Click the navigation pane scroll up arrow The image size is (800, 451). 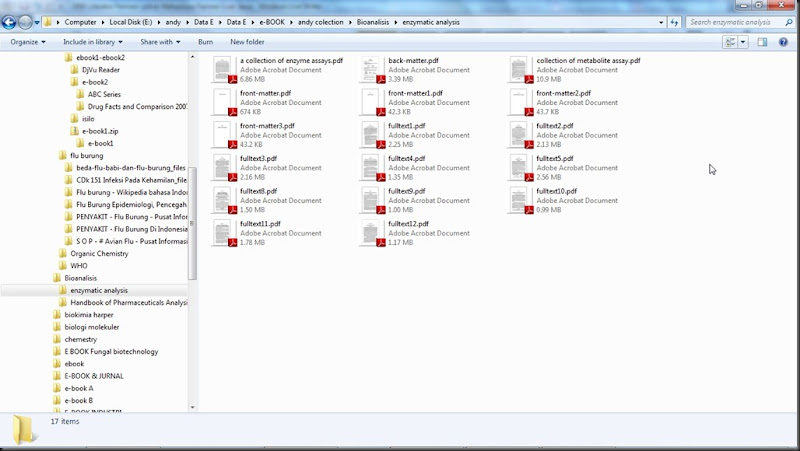(x=192, y=57)
